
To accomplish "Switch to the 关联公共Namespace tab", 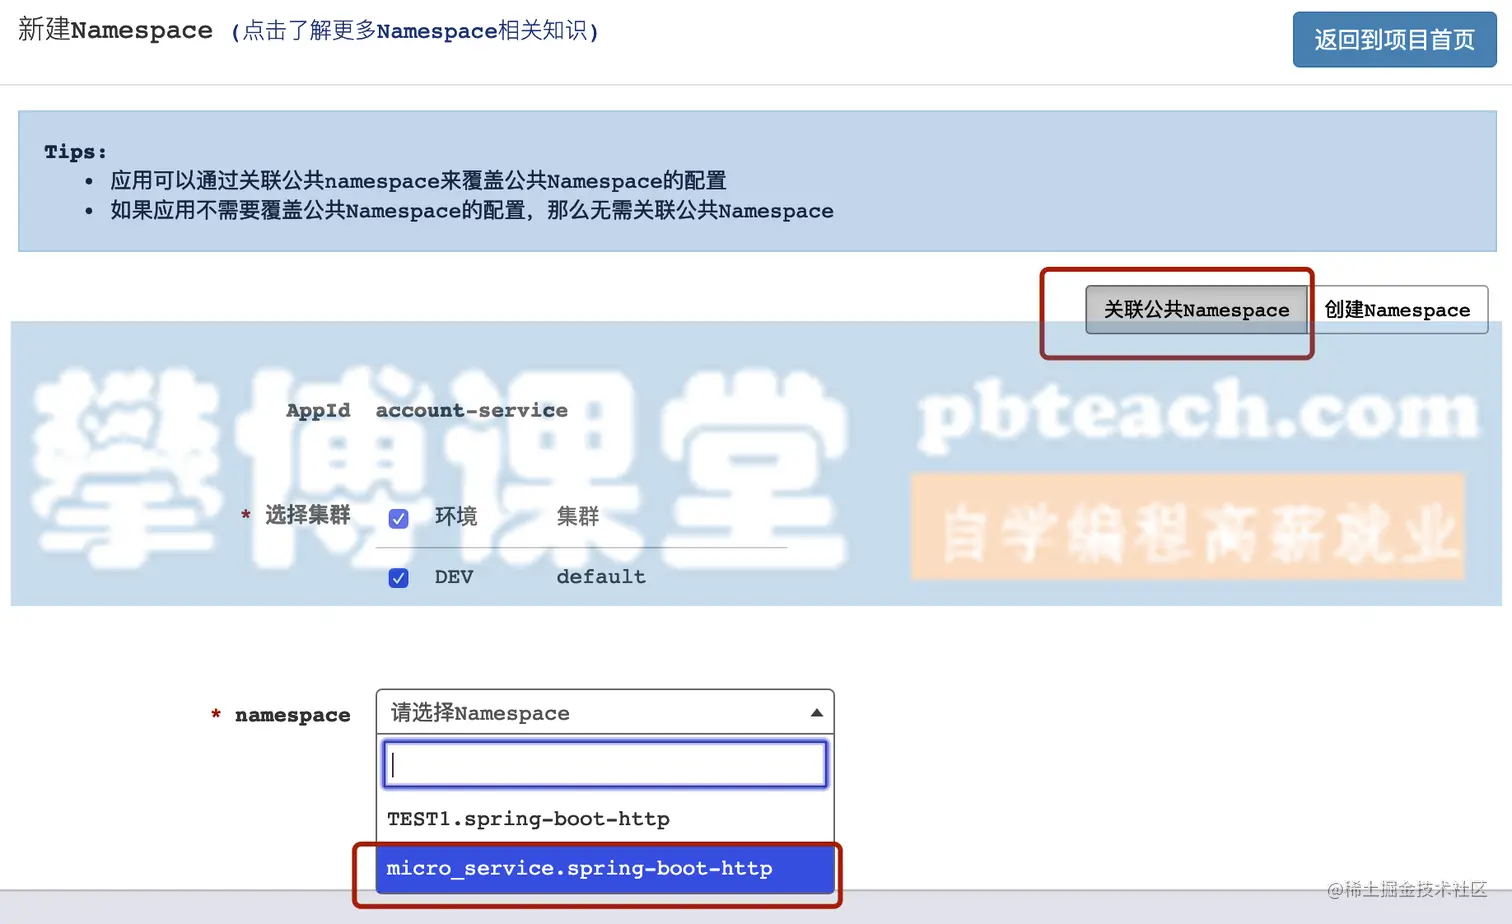I will coord(1196,310).
